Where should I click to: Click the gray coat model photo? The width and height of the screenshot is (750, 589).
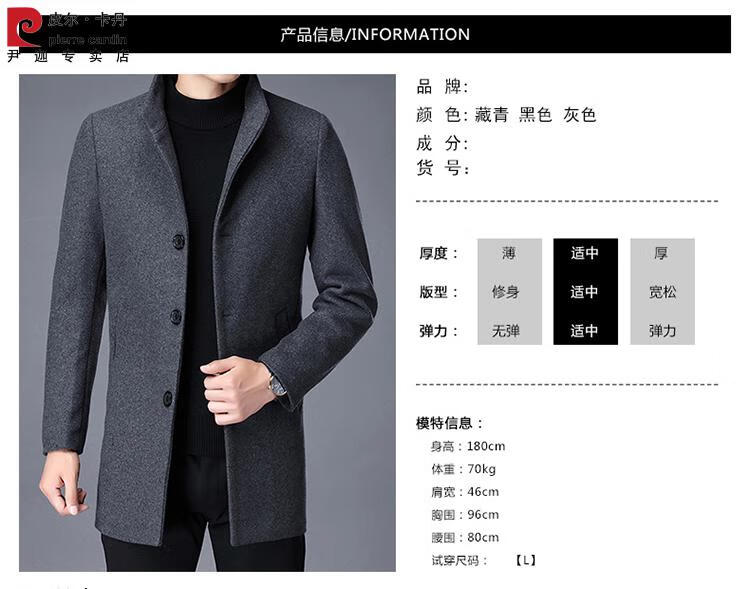[207, 322]
